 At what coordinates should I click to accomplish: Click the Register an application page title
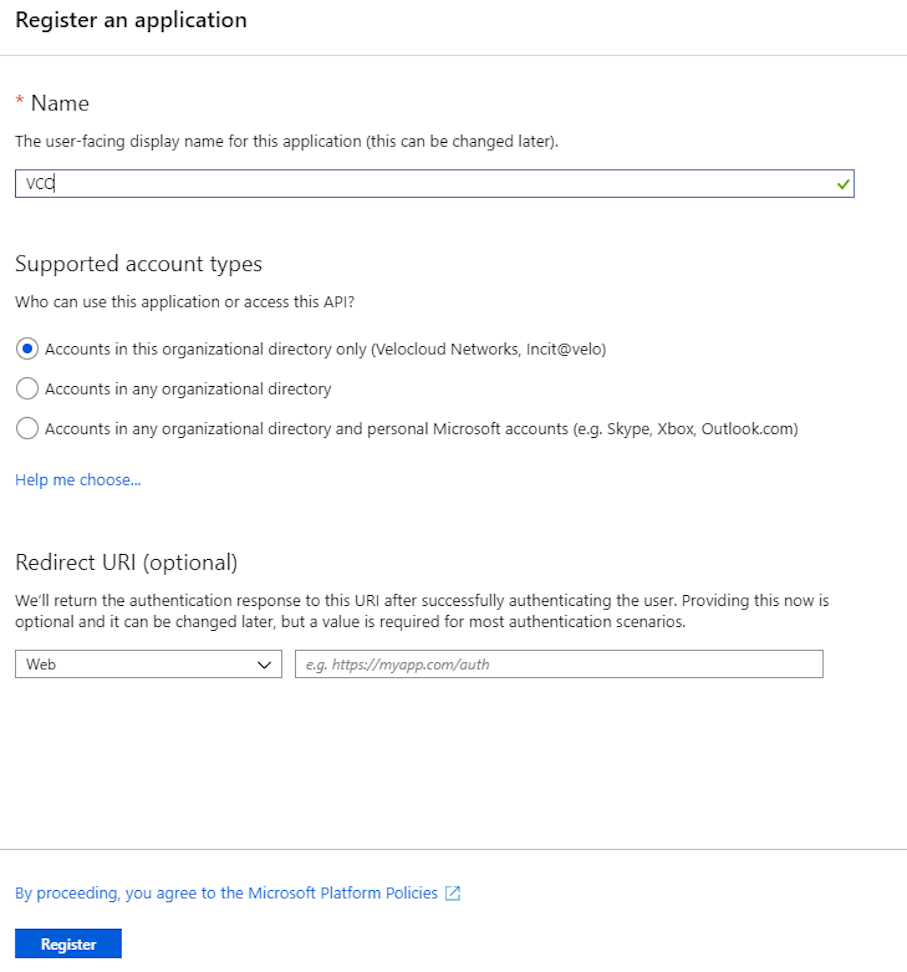coord(130,20)
